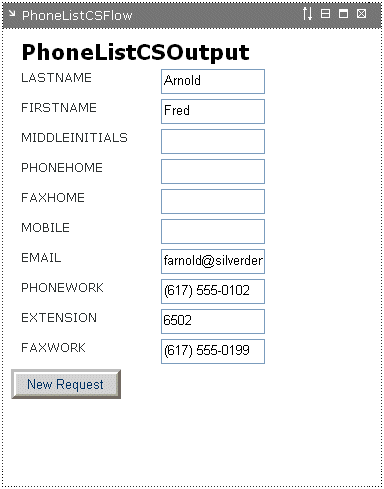Click the PhoneListCSOutput heading

pos(135,53)
